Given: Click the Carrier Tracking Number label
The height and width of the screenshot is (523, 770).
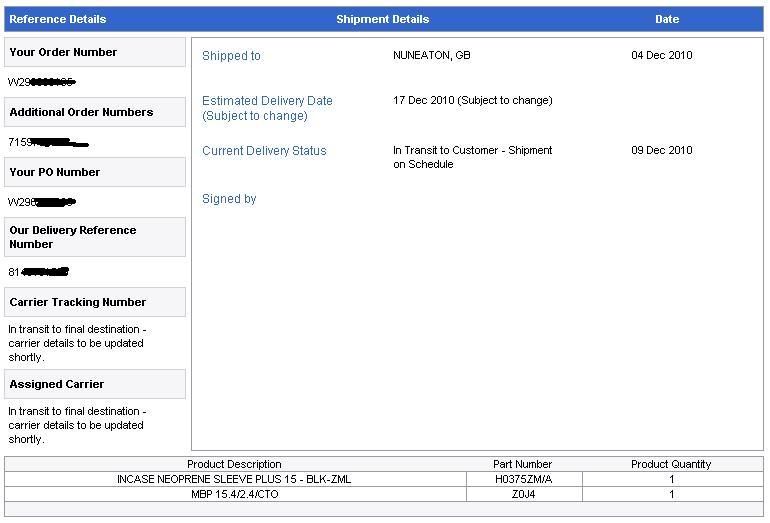Looking at the screenshot, I should (x=77, y=302).
